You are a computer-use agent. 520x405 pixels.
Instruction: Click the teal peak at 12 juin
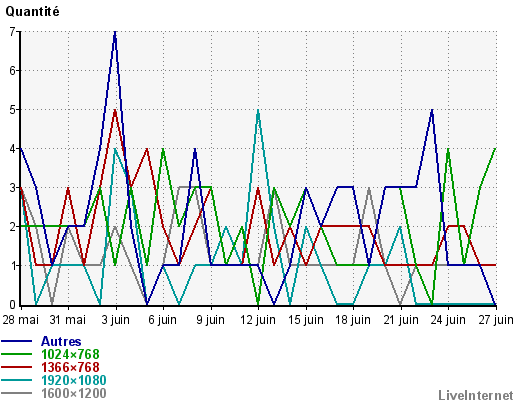tap(258, 111)
